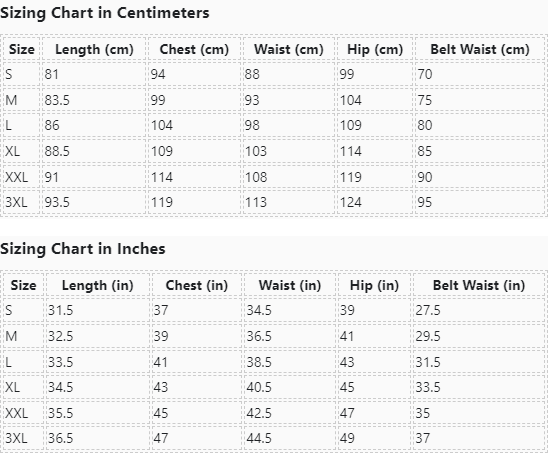Select the Waist (cm) column header

(289, 49)
